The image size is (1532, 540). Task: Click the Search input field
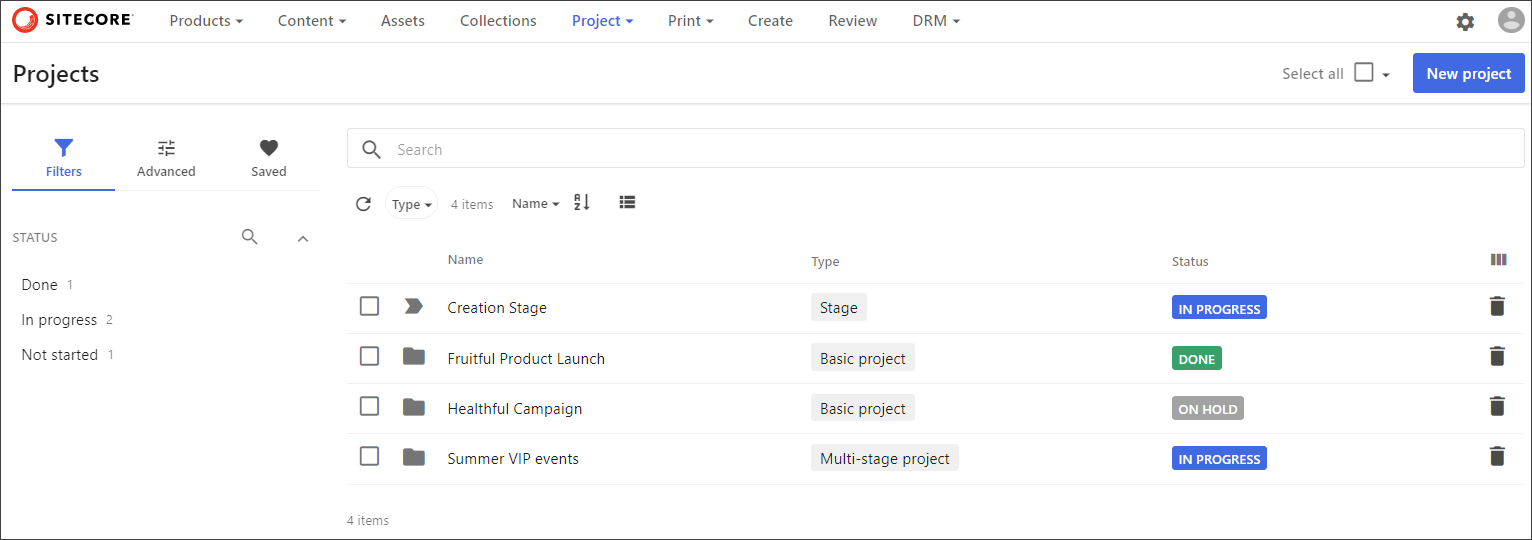pyautogui.click(x=936, y=149)
